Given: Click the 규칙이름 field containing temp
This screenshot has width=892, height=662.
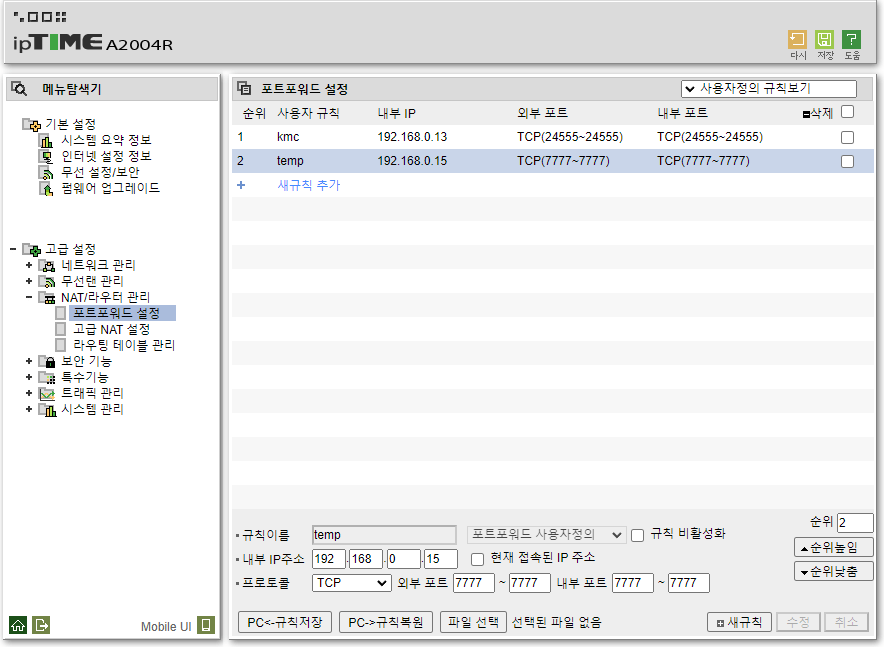Looking at the screenshot, I should click(x=384, y=535).
